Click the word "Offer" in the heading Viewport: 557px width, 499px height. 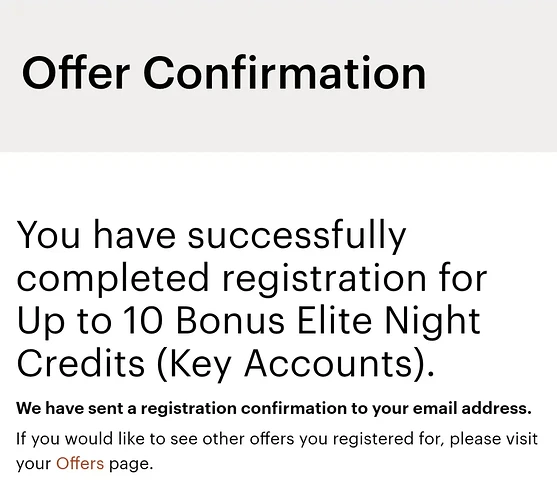tap(75, 73)
